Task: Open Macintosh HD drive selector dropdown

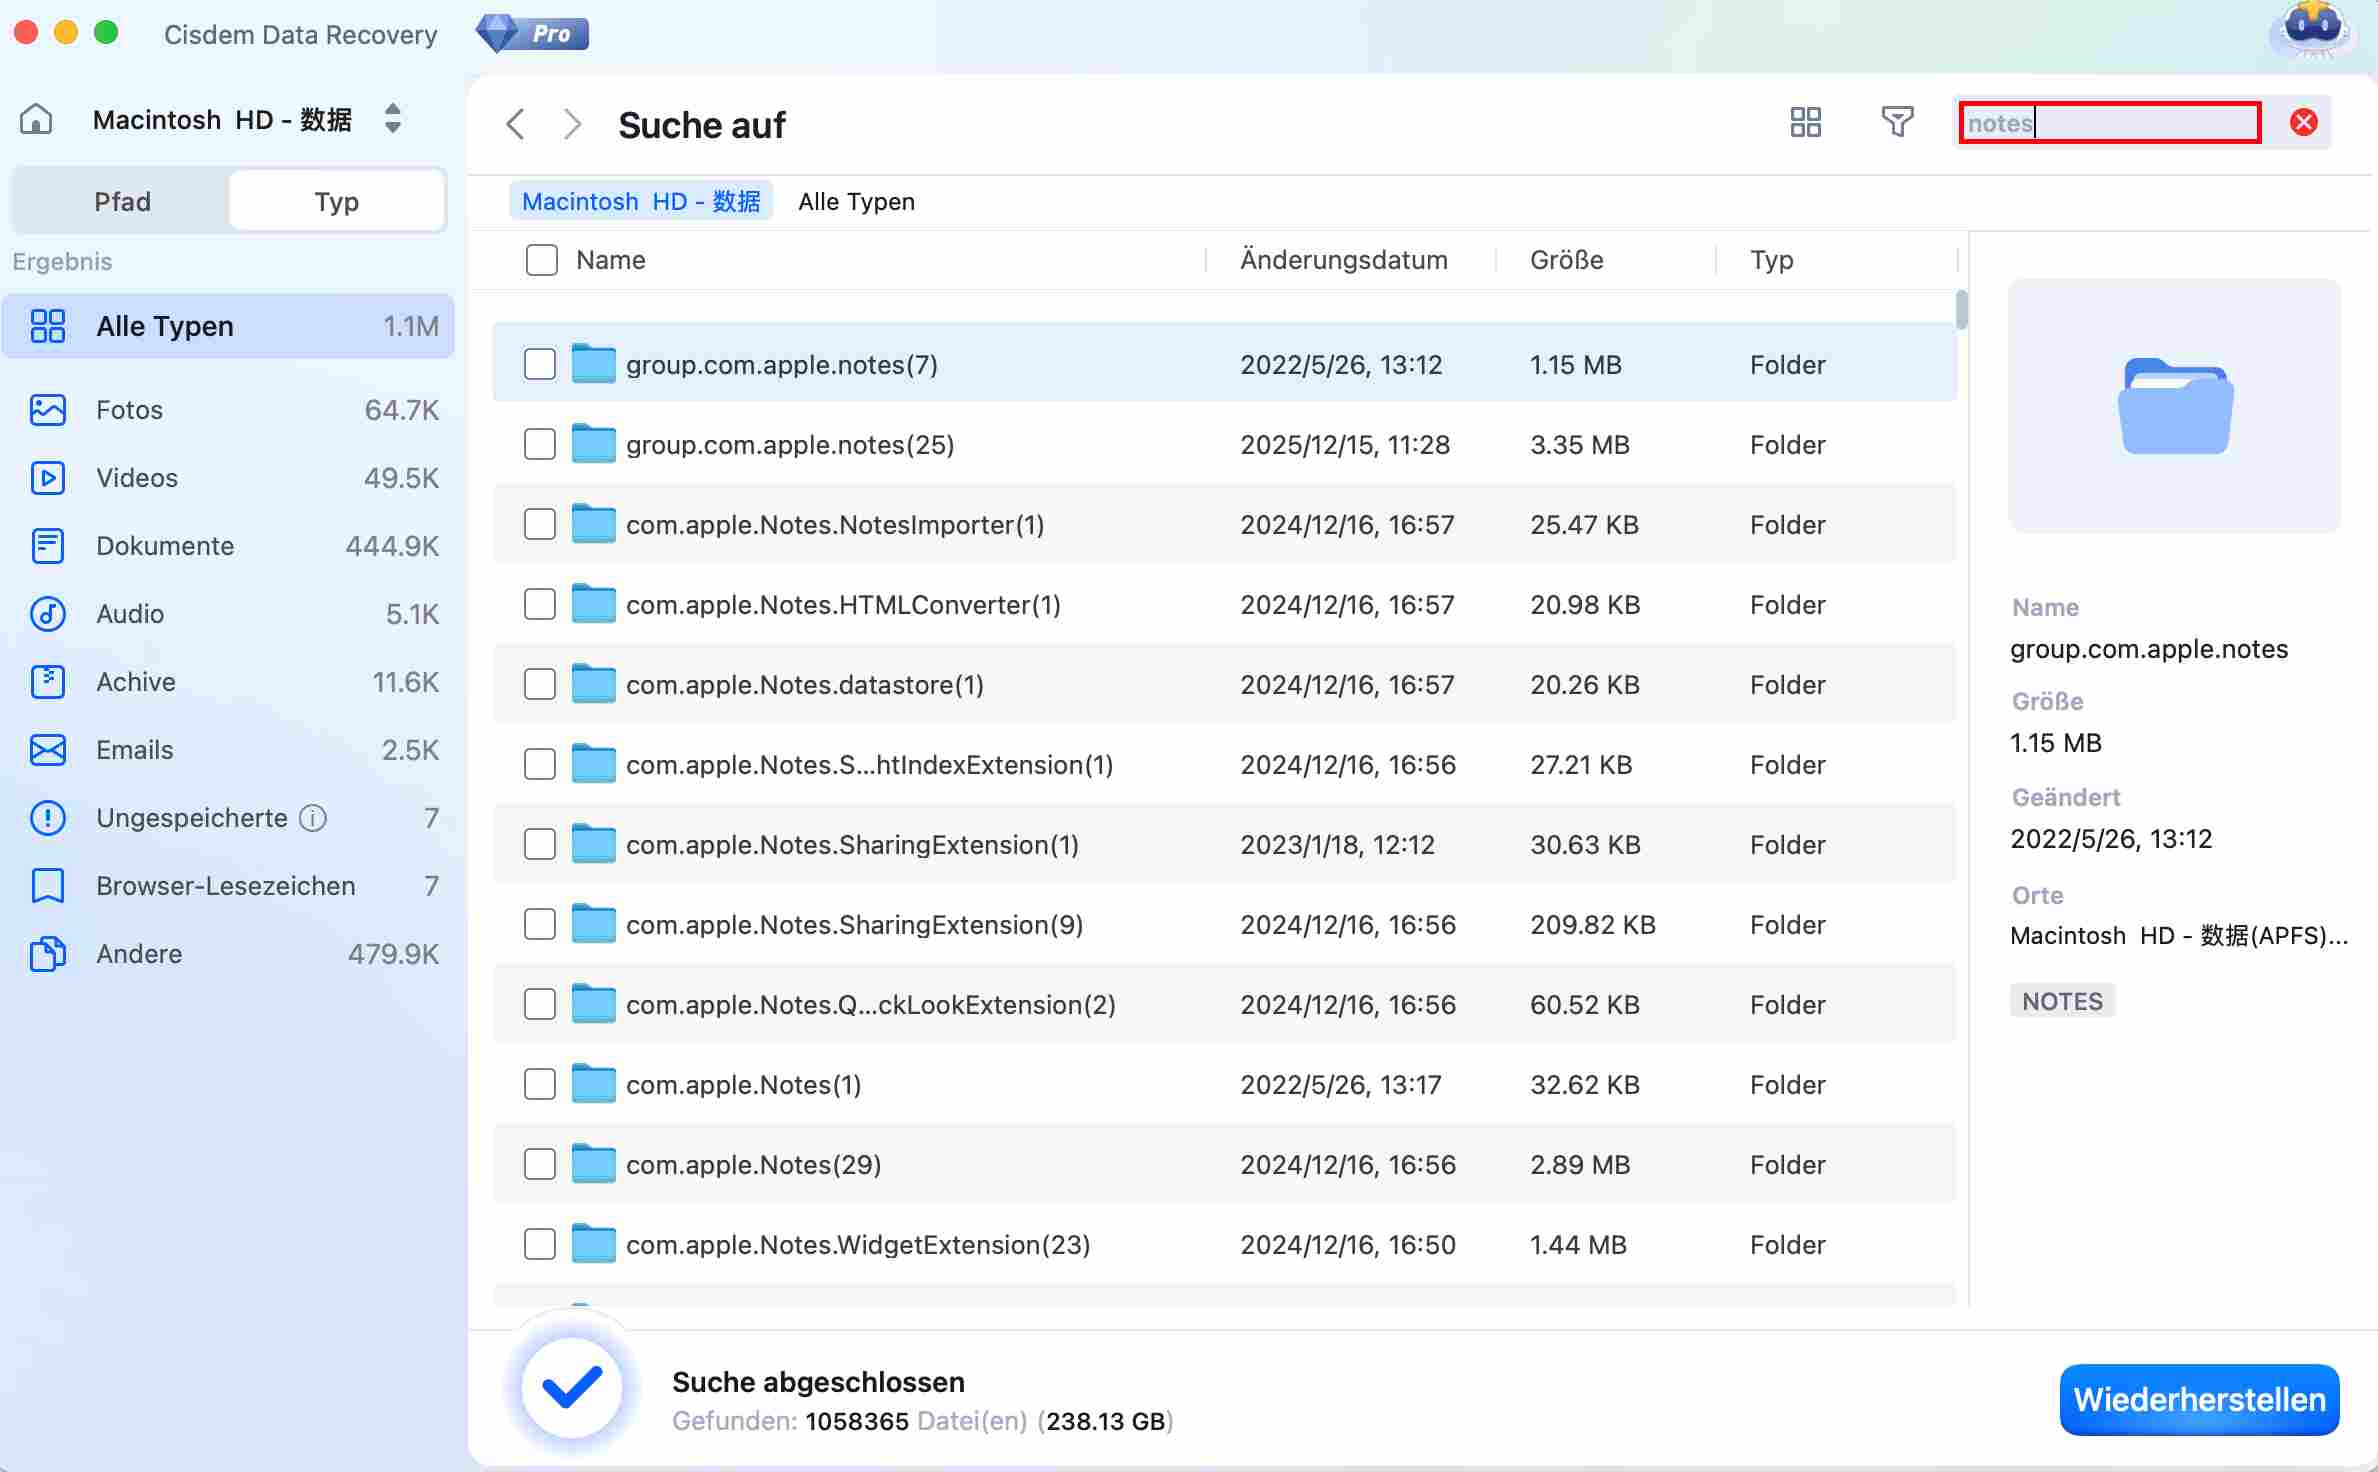Action: pos(393,119)
